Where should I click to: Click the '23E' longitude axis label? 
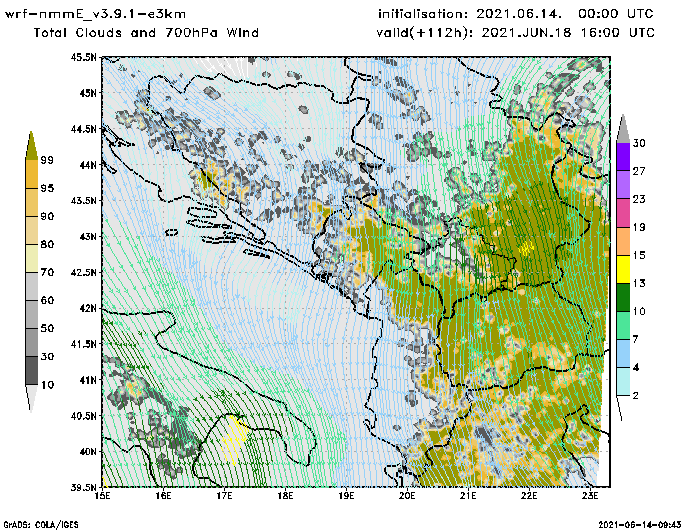point(590,496)
